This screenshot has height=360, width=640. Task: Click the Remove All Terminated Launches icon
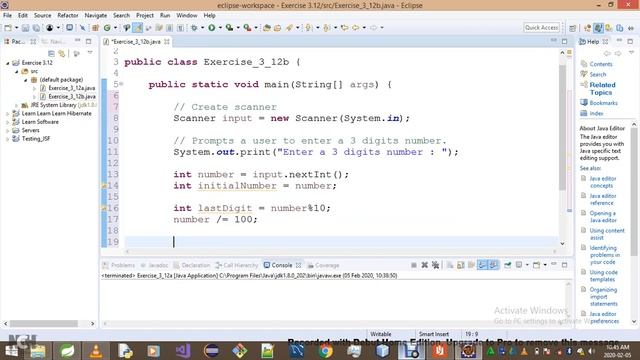436,265
